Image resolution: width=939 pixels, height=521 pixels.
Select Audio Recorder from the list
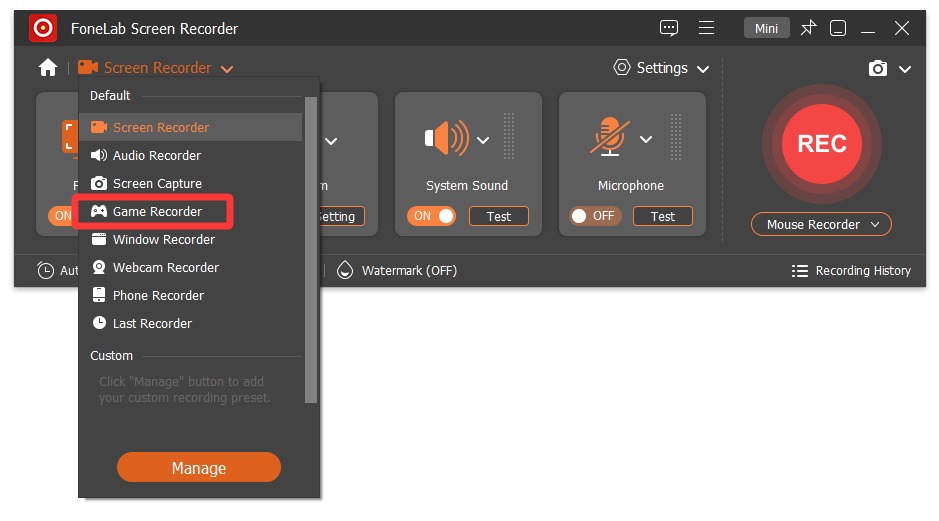(190, 155)
